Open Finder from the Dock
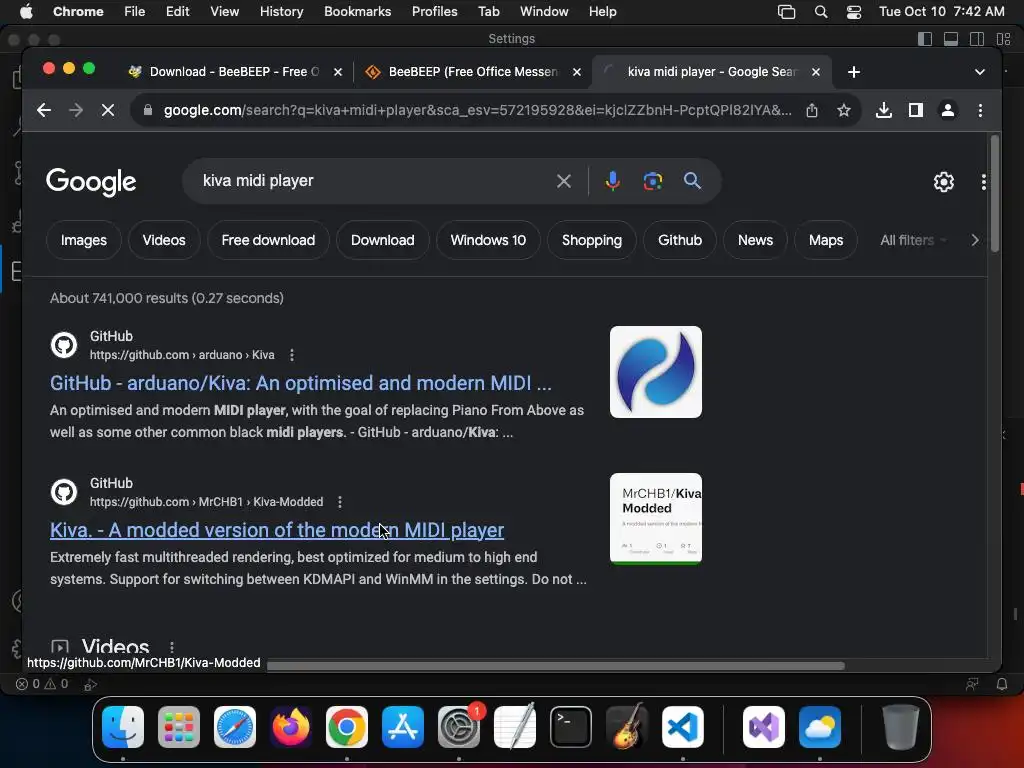The height and width of the screenshot is (768, 1024). (123, 727)
